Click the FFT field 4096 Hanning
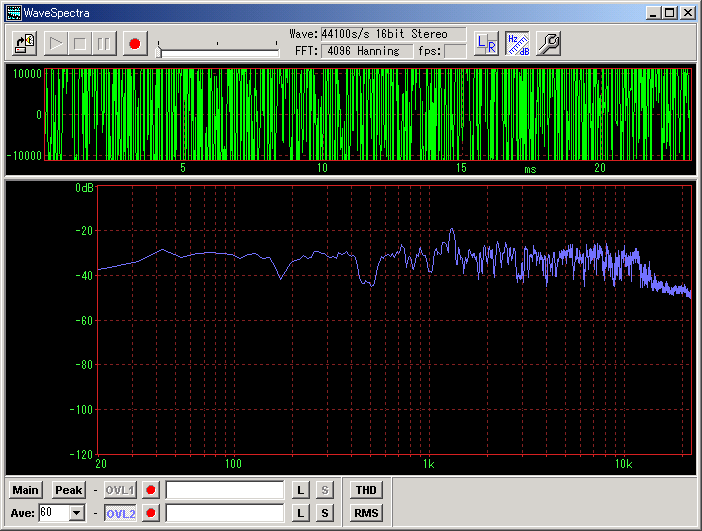The image size is (702, 531). [x=367, y=51]
